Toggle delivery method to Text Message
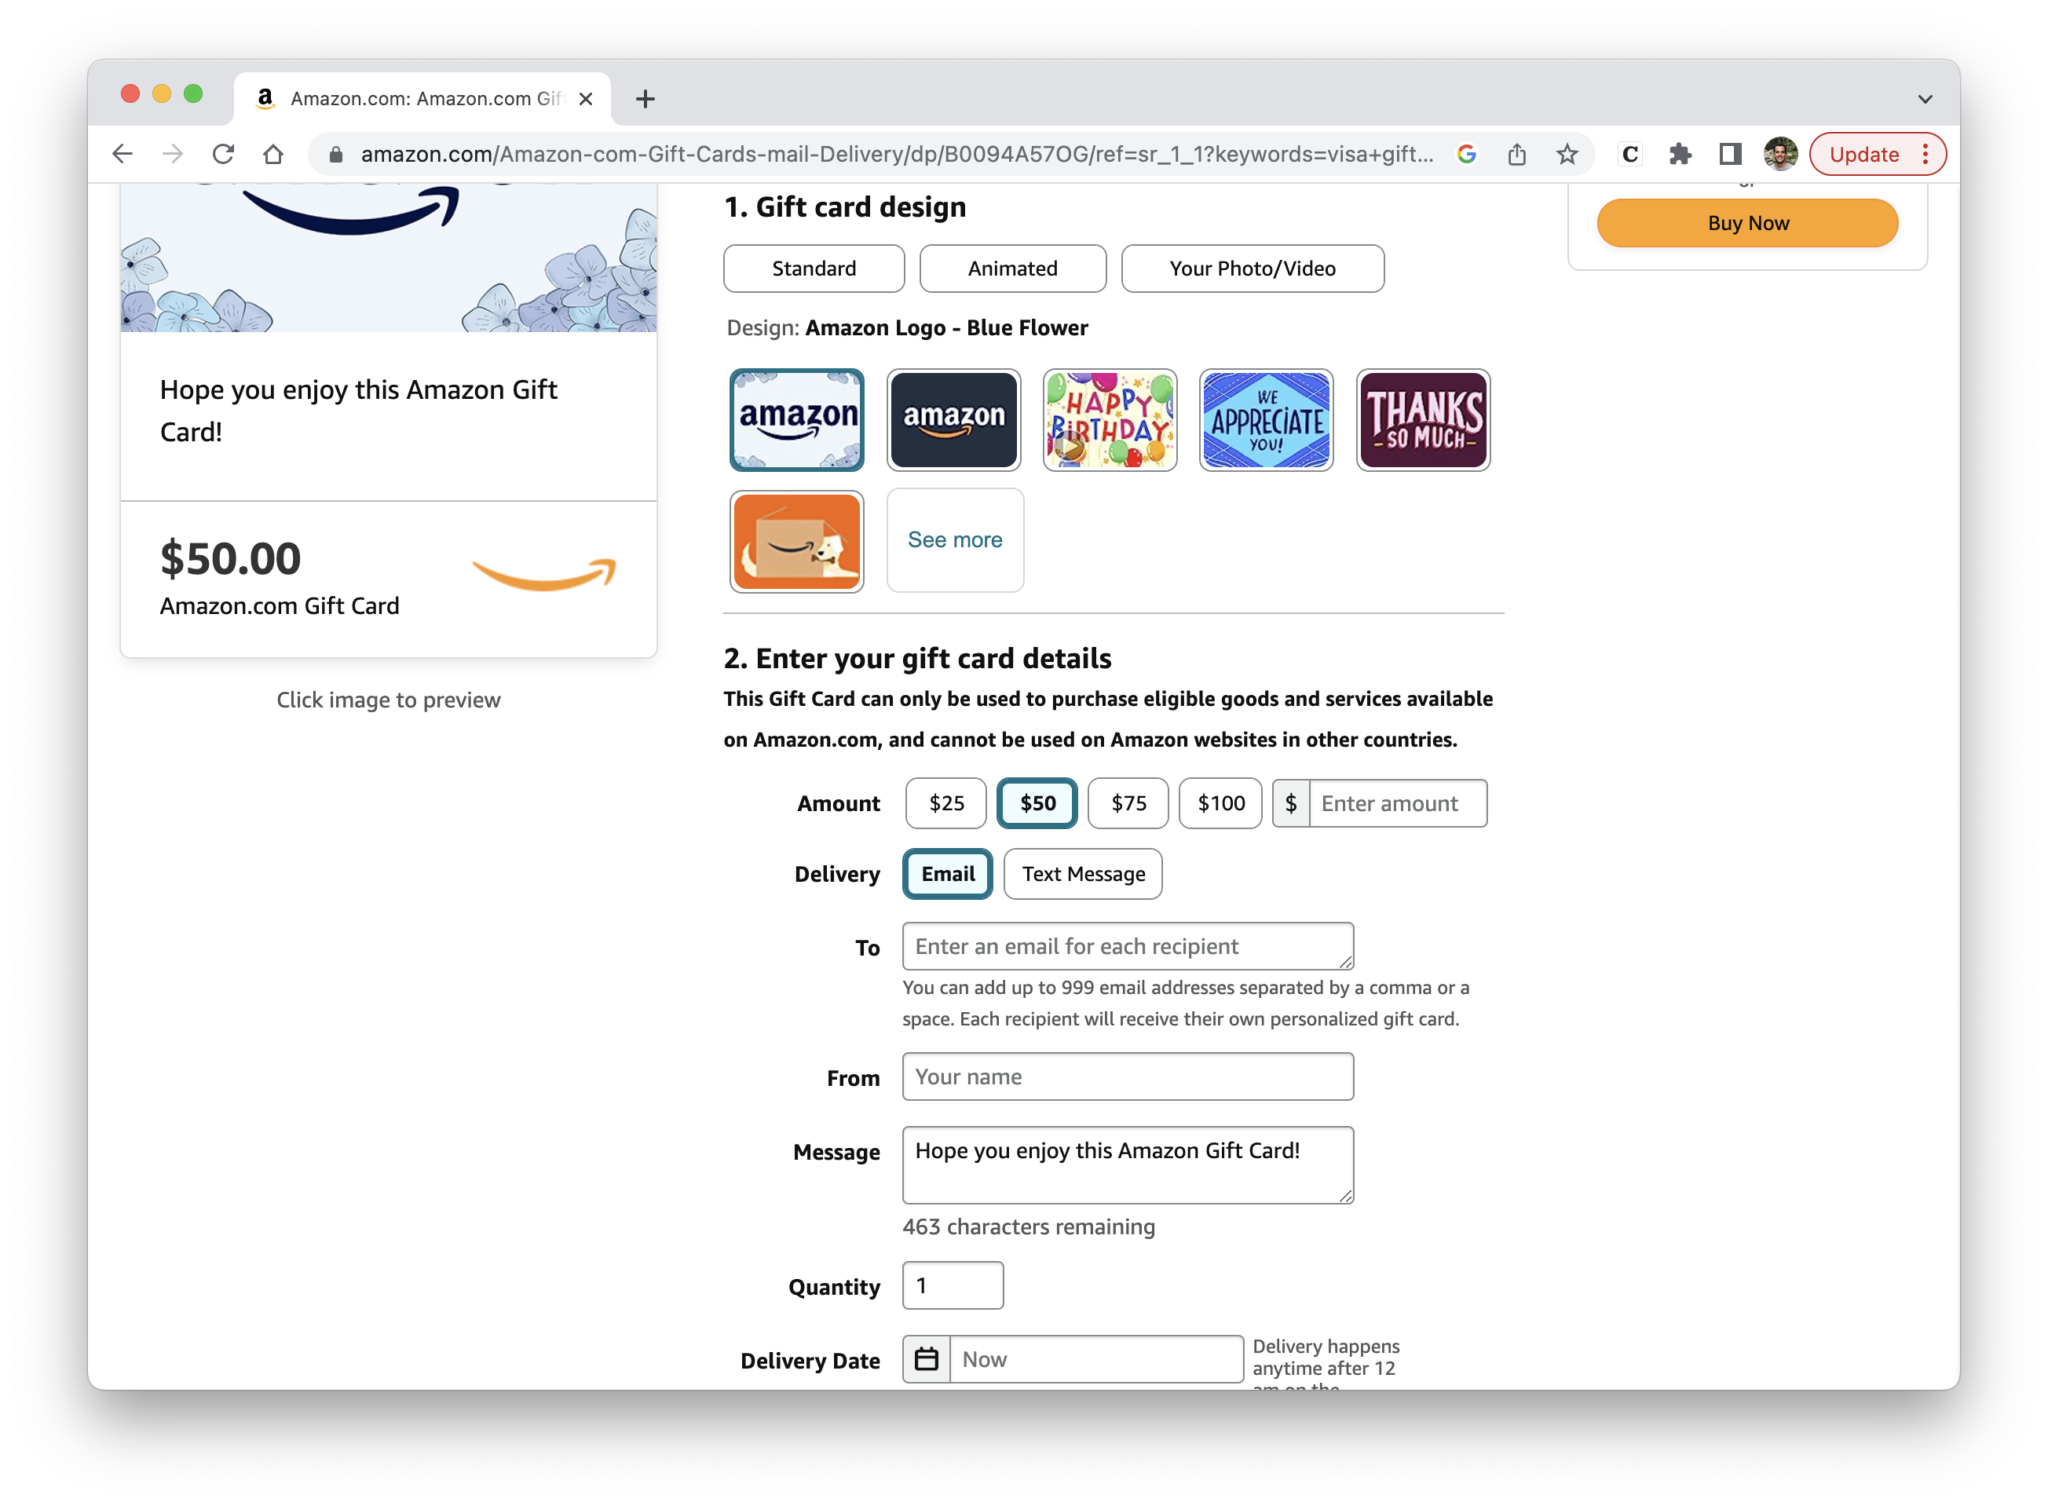The width and height of the screenshot is (2048, 1506). pos(1083,873)
